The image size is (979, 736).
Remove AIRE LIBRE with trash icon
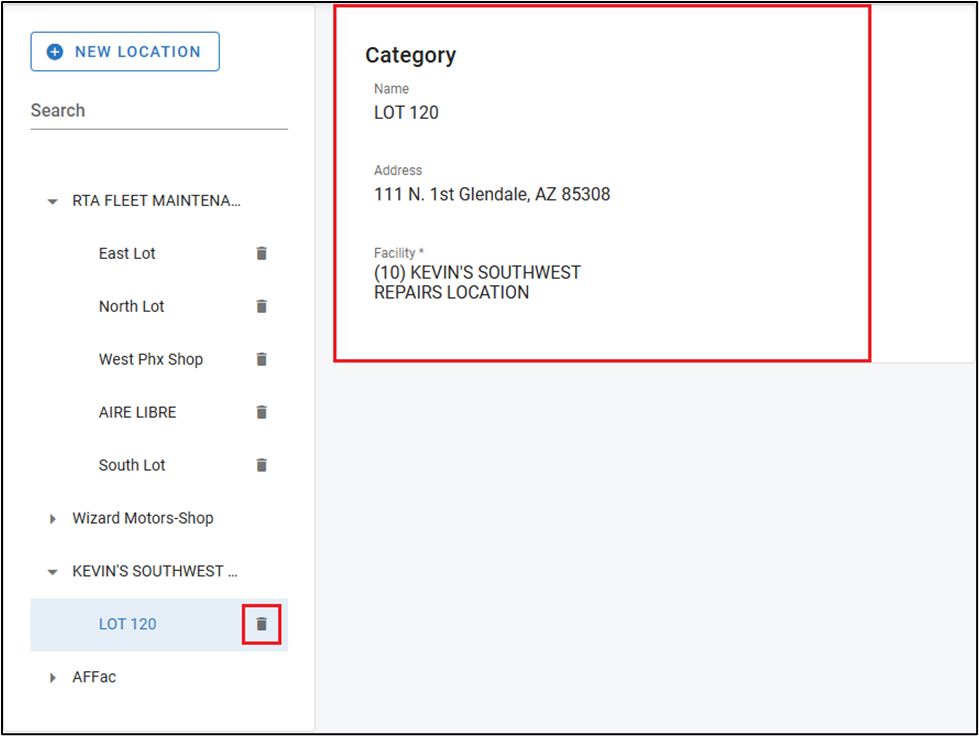(x=262, y=412)
